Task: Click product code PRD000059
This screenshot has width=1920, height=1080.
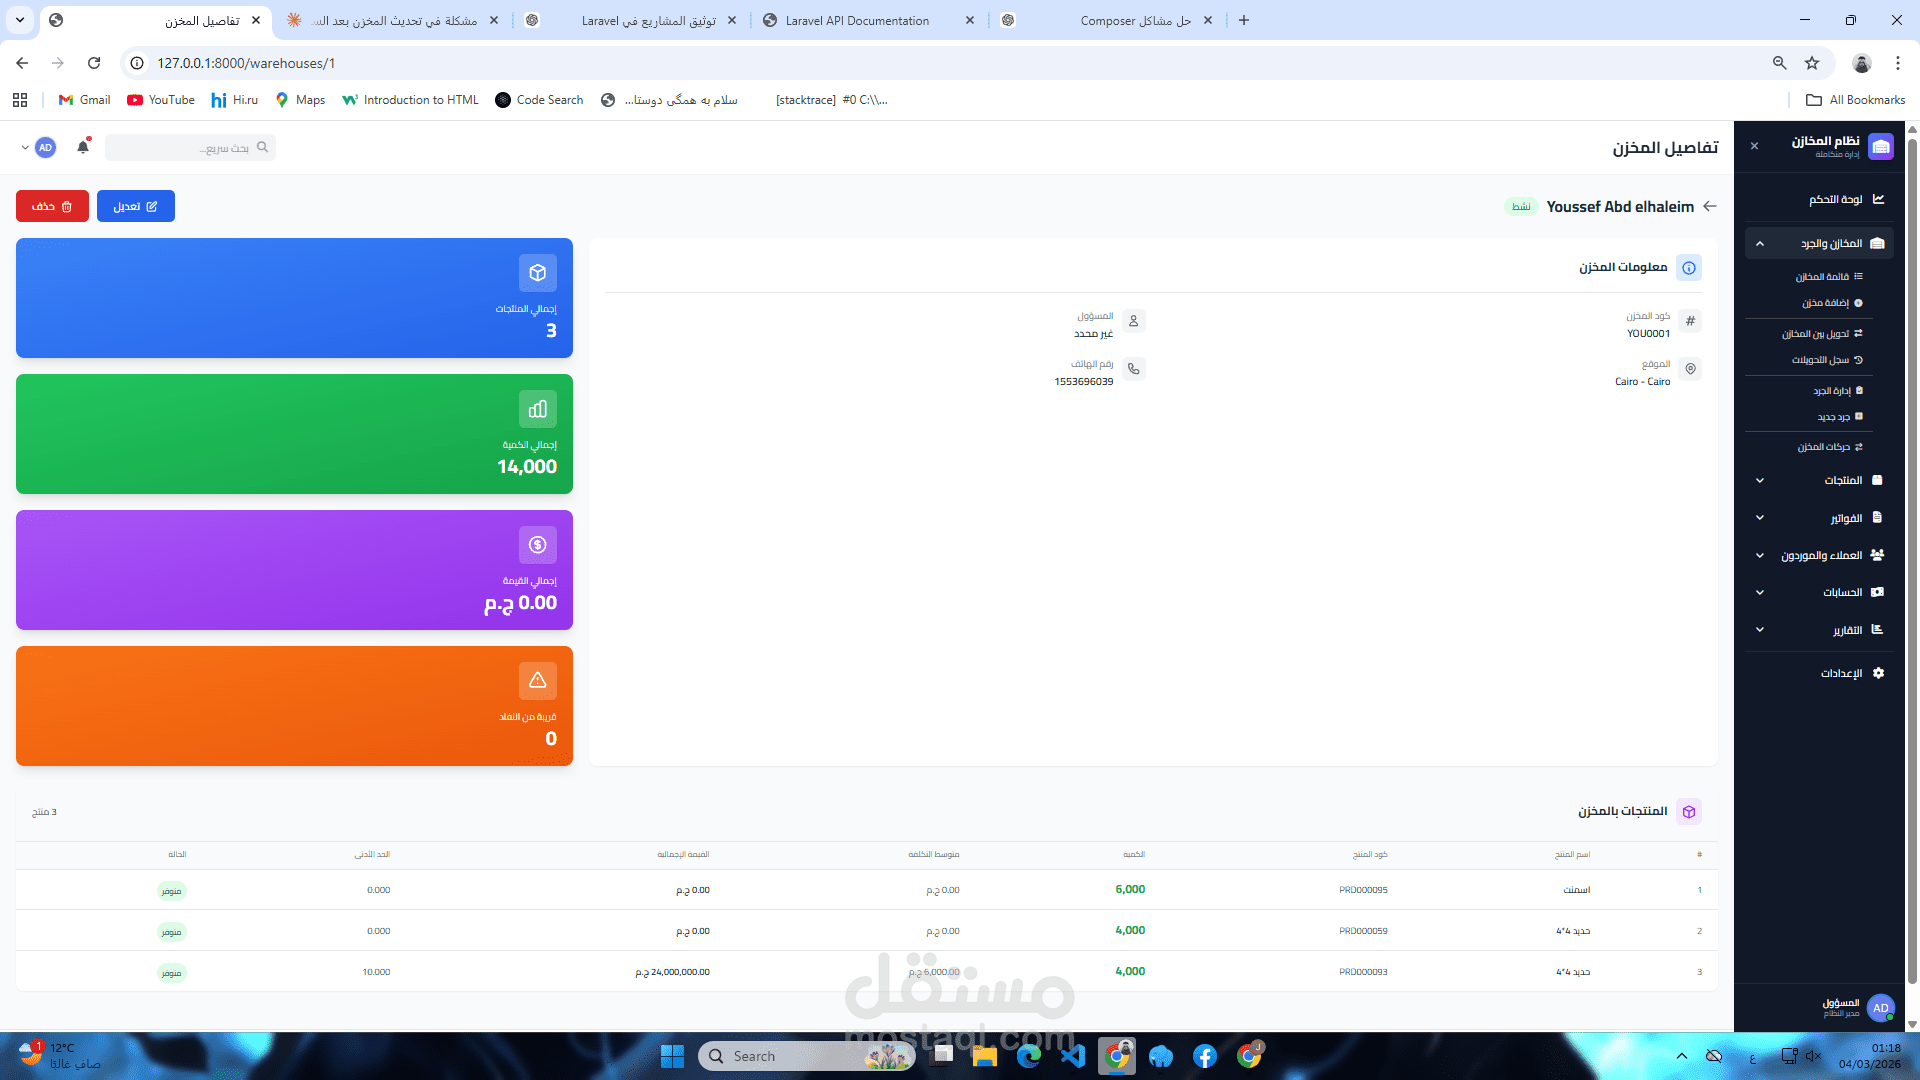Action: (1363, 931)
